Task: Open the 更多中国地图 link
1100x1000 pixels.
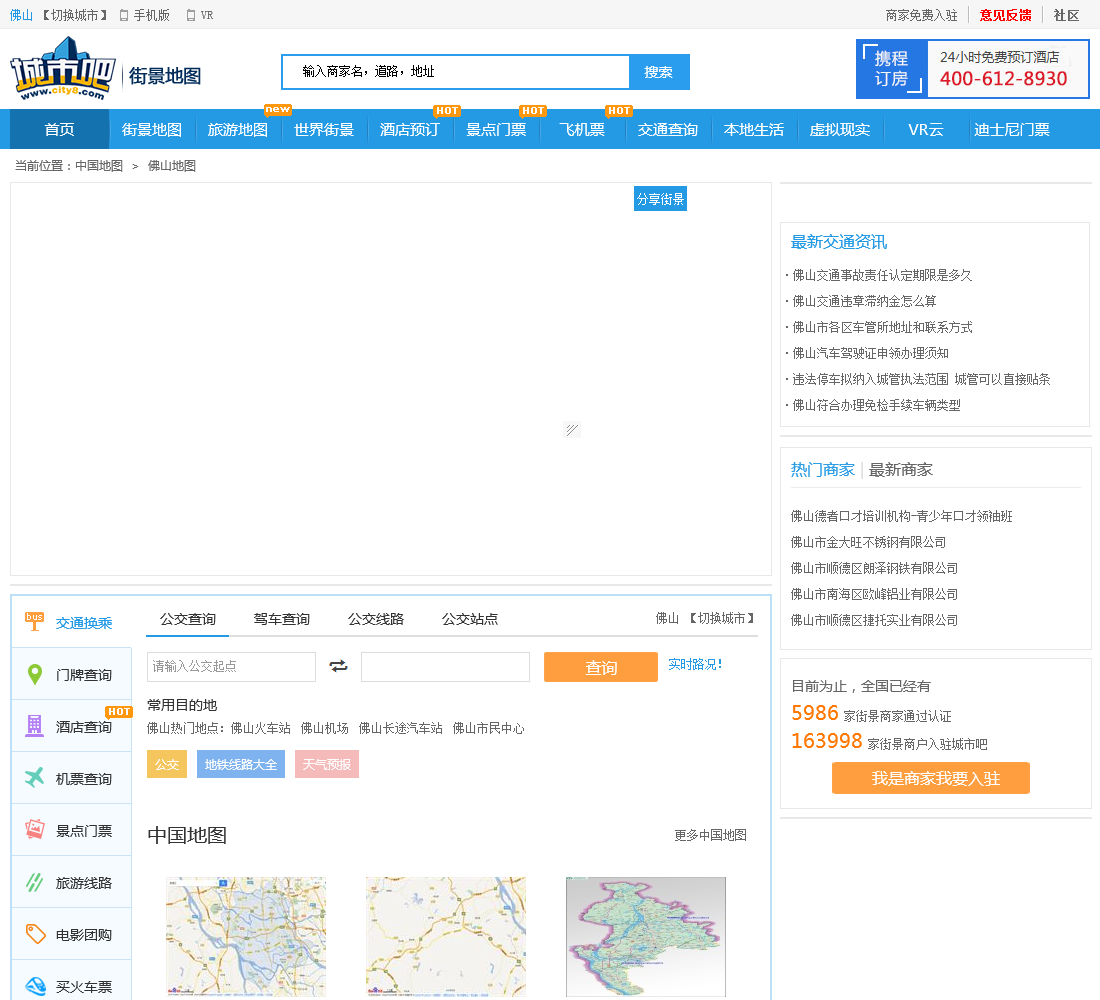Action: (x=710, y=835)
